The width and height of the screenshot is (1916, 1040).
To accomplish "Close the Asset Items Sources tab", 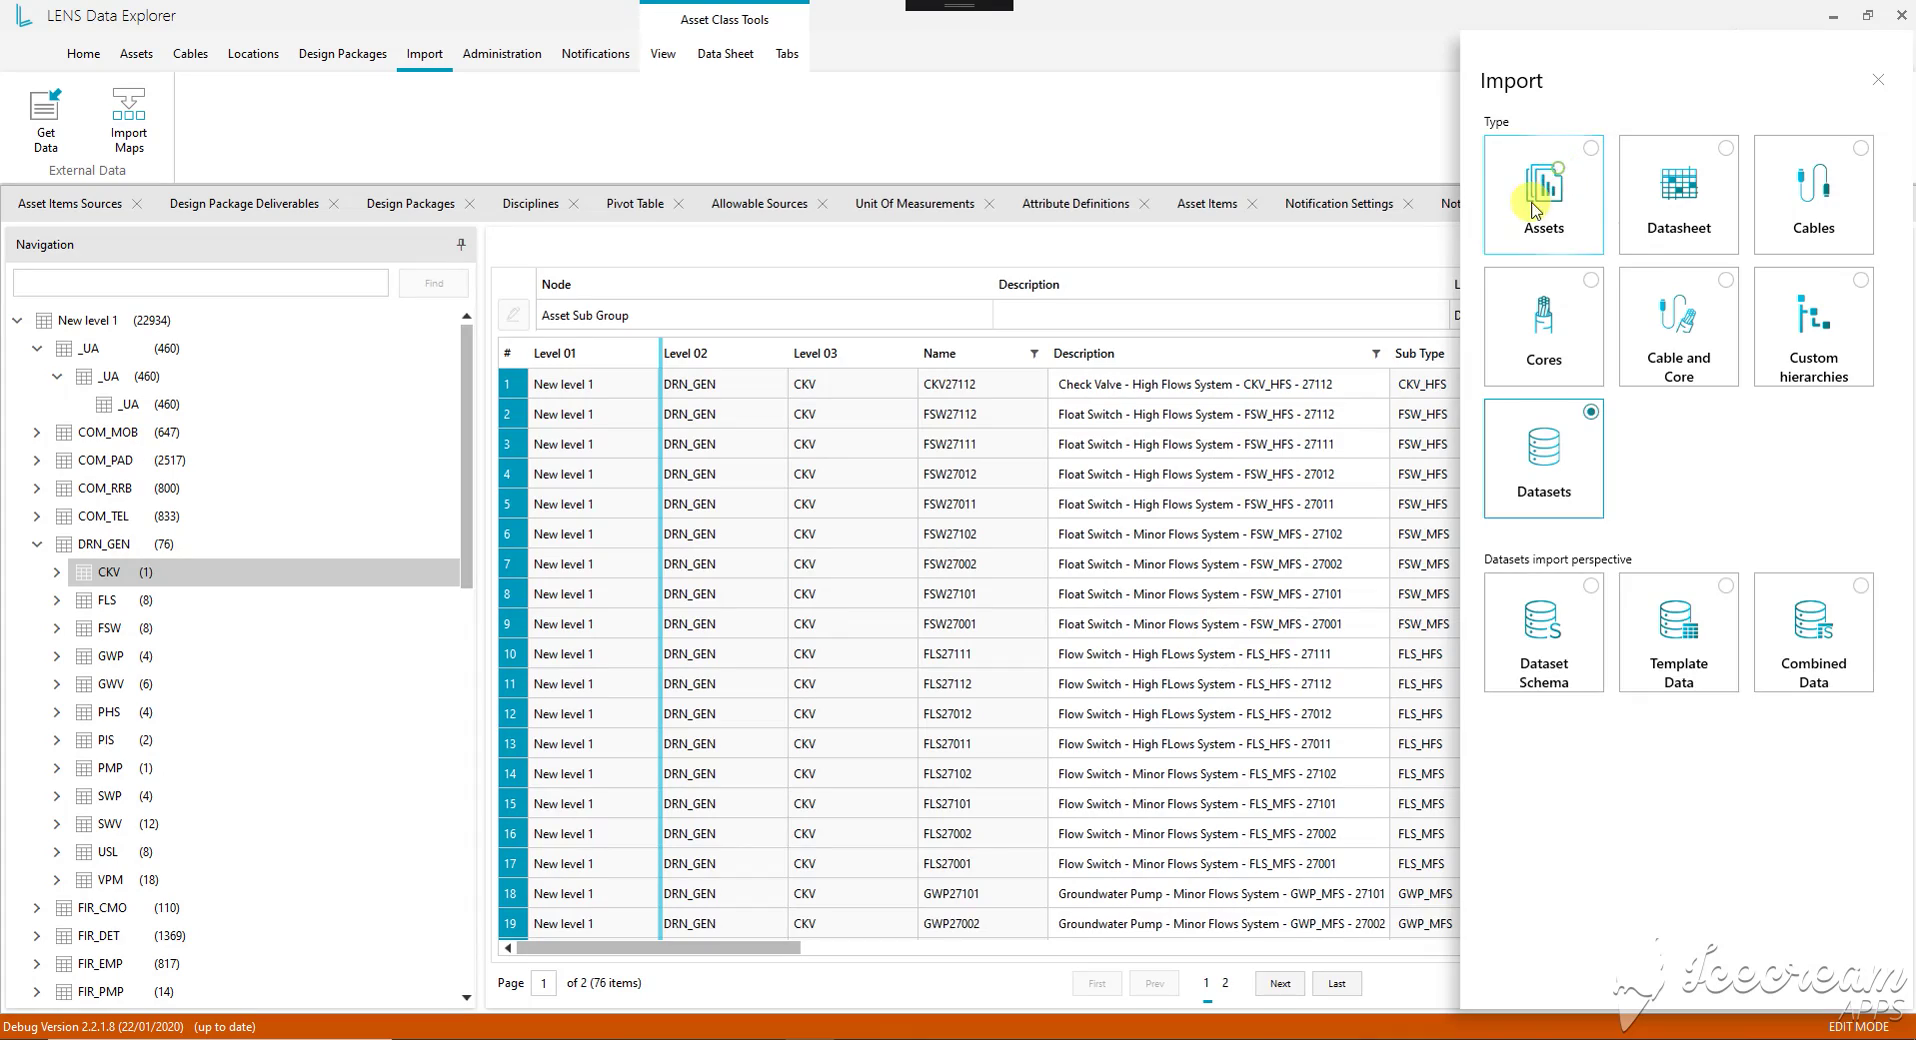I will click(x=137, y=204).
